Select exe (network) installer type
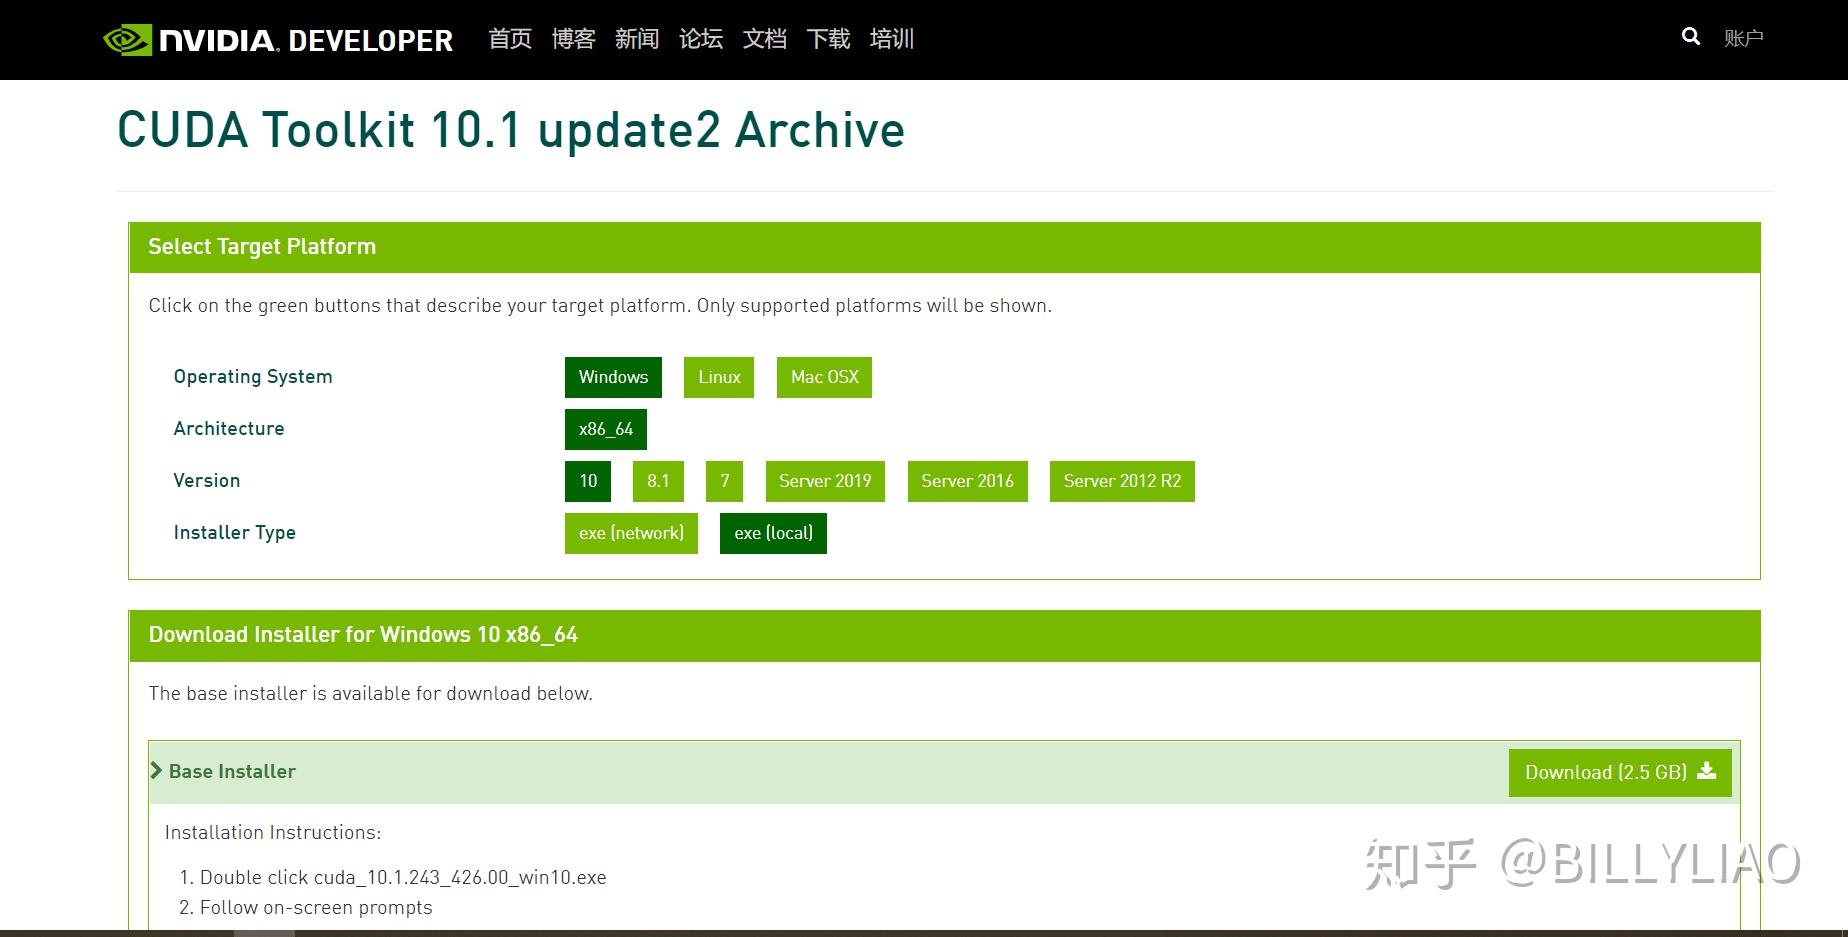 (x=630, y=533)
